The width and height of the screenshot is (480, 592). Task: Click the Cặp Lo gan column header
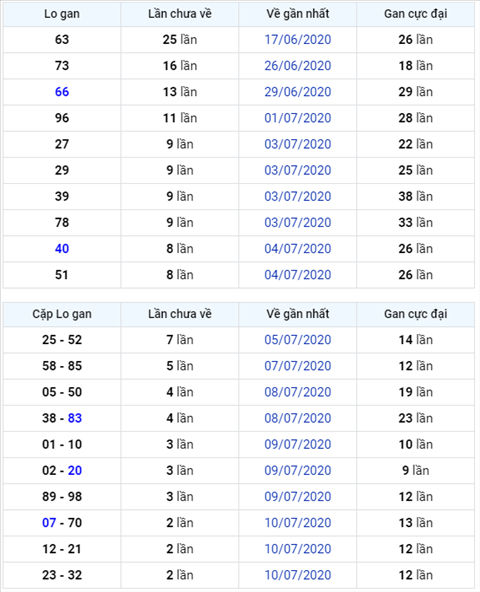[x=62, y=314]
